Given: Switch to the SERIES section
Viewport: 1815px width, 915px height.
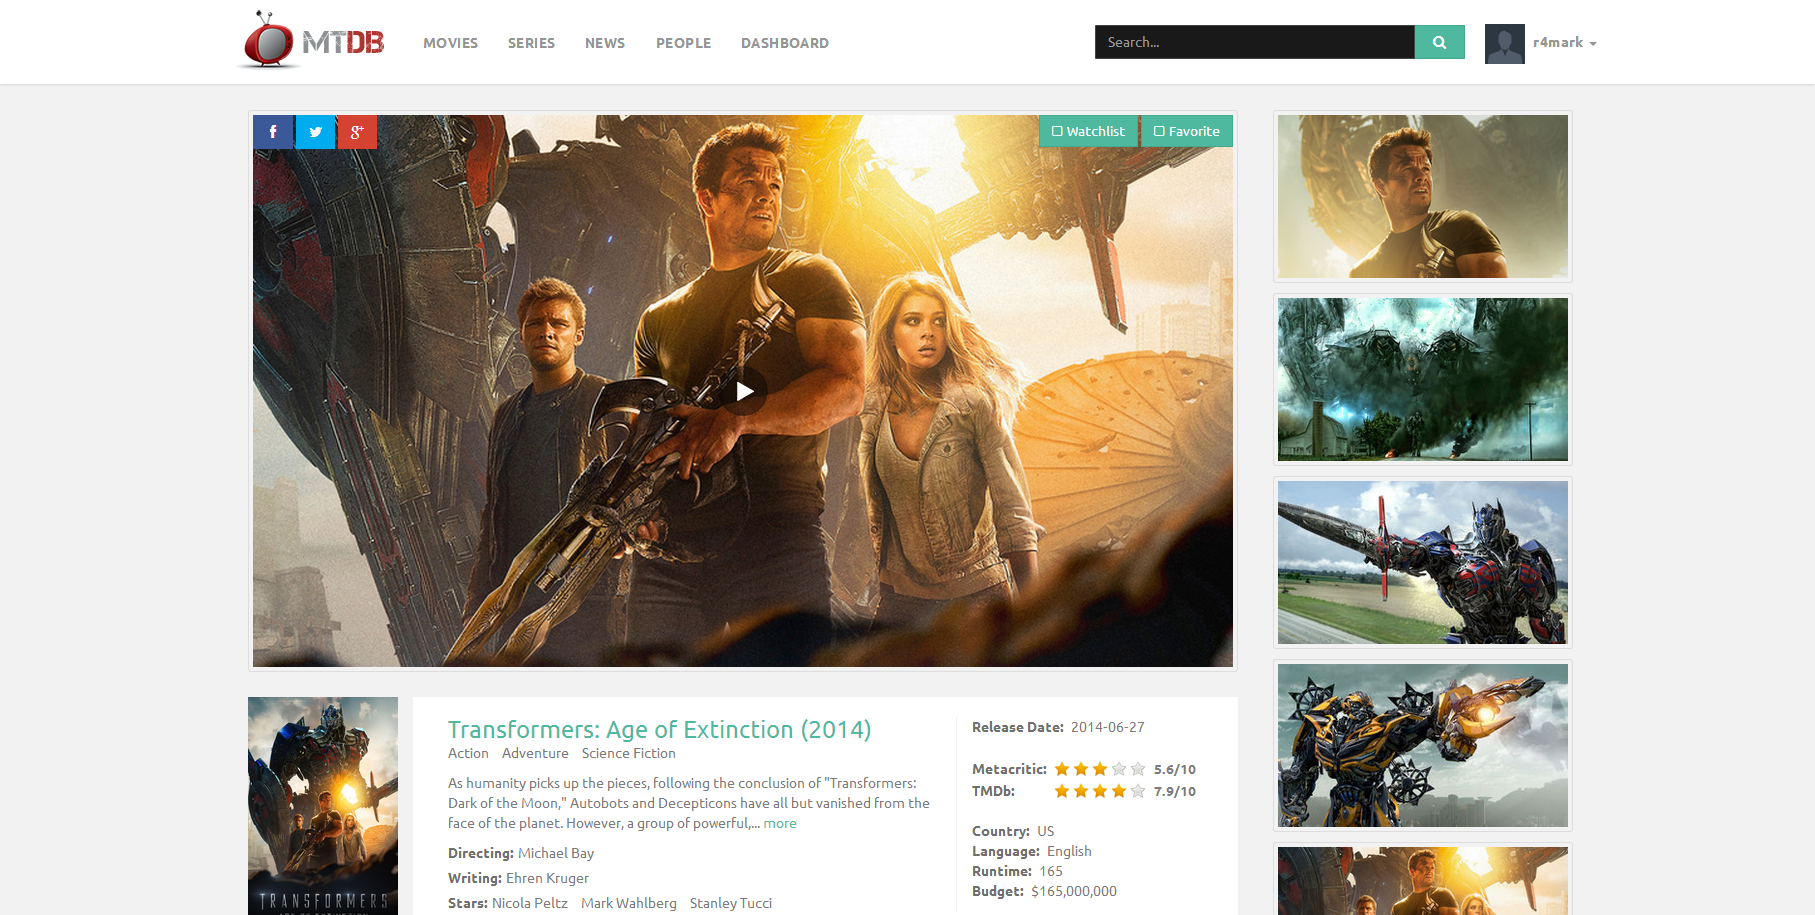Looking at the screenshot, I should point(531,43).
